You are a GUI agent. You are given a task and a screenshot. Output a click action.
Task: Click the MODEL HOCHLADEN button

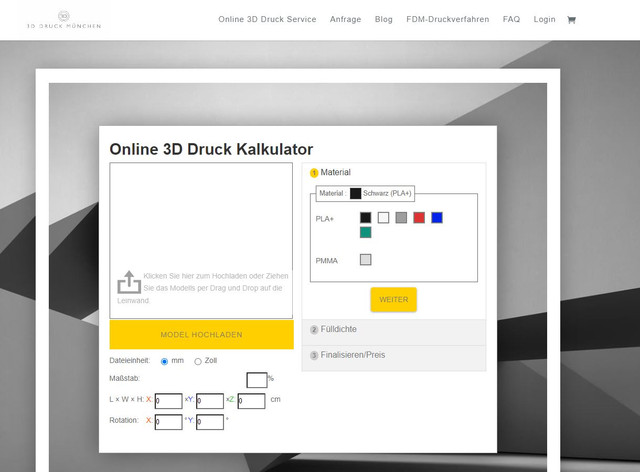(x=202, y=334)
